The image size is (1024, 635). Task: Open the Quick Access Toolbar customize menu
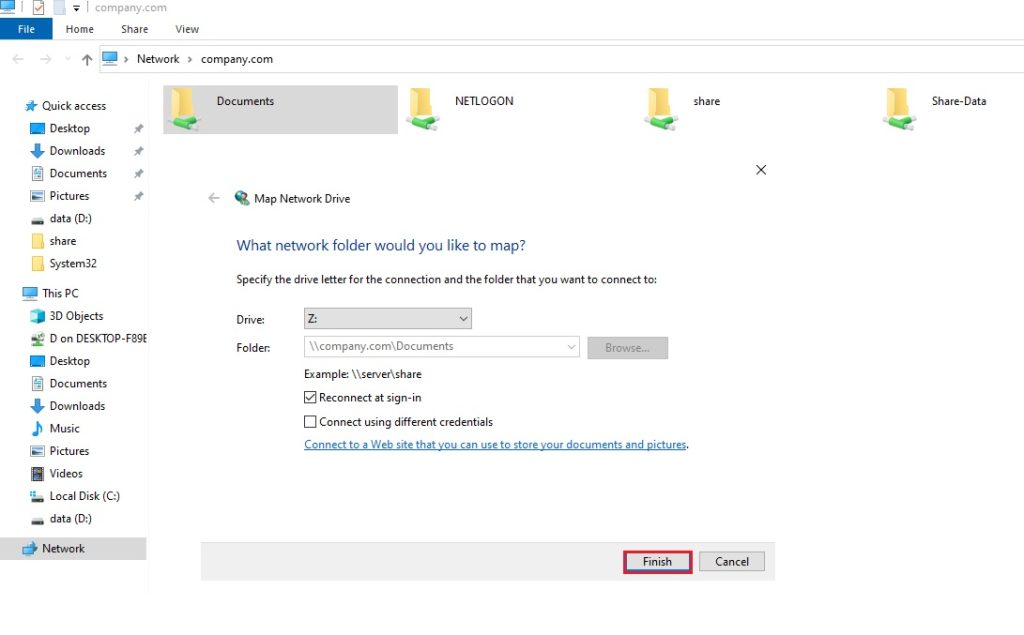pos(76,8)
